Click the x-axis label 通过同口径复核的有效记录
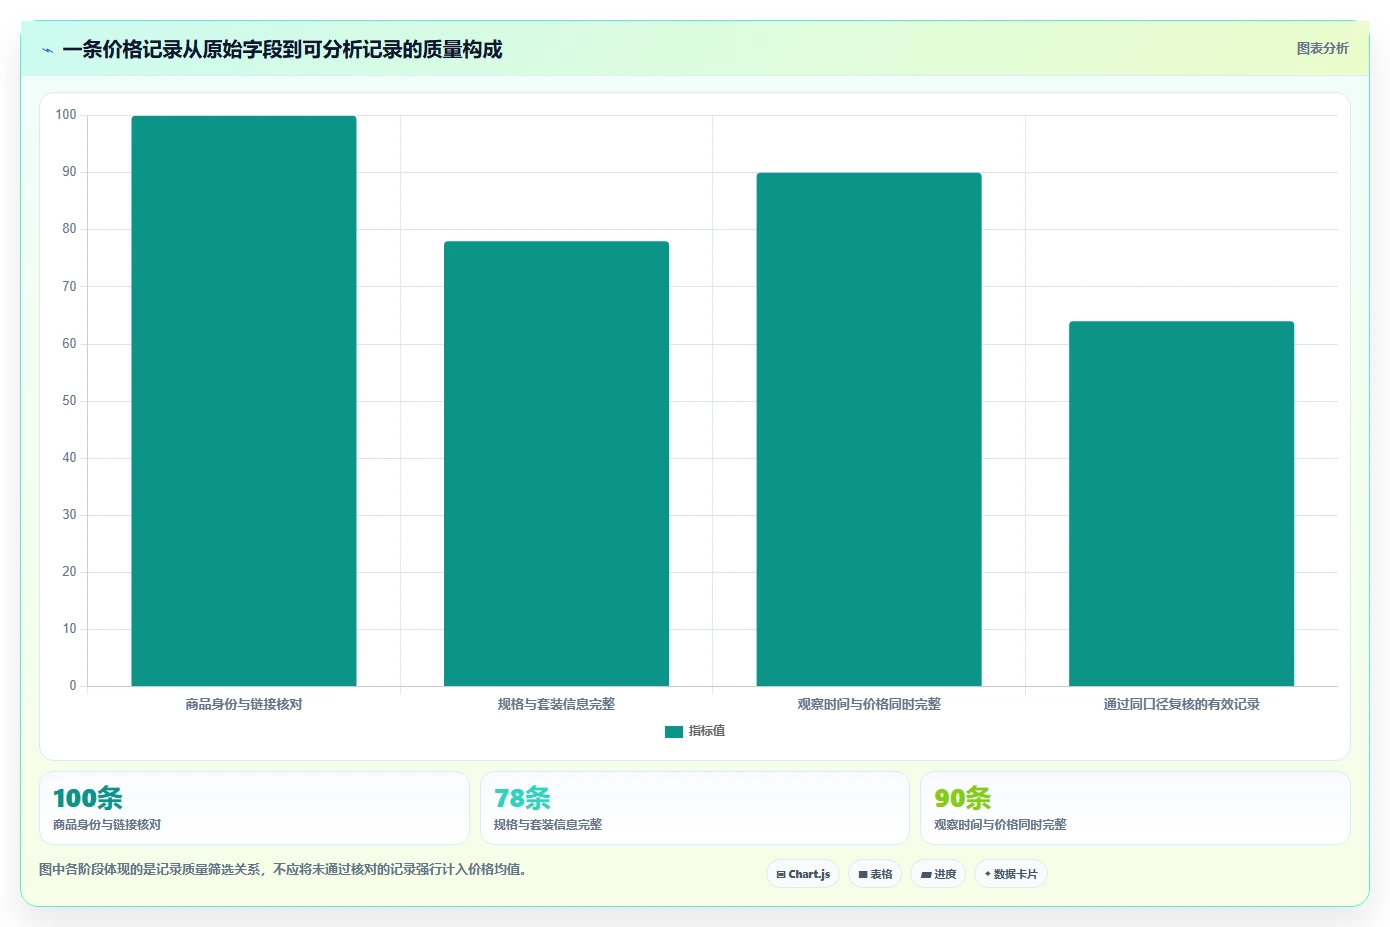This screenshot has height=927, width=1390. [1181, 704]
